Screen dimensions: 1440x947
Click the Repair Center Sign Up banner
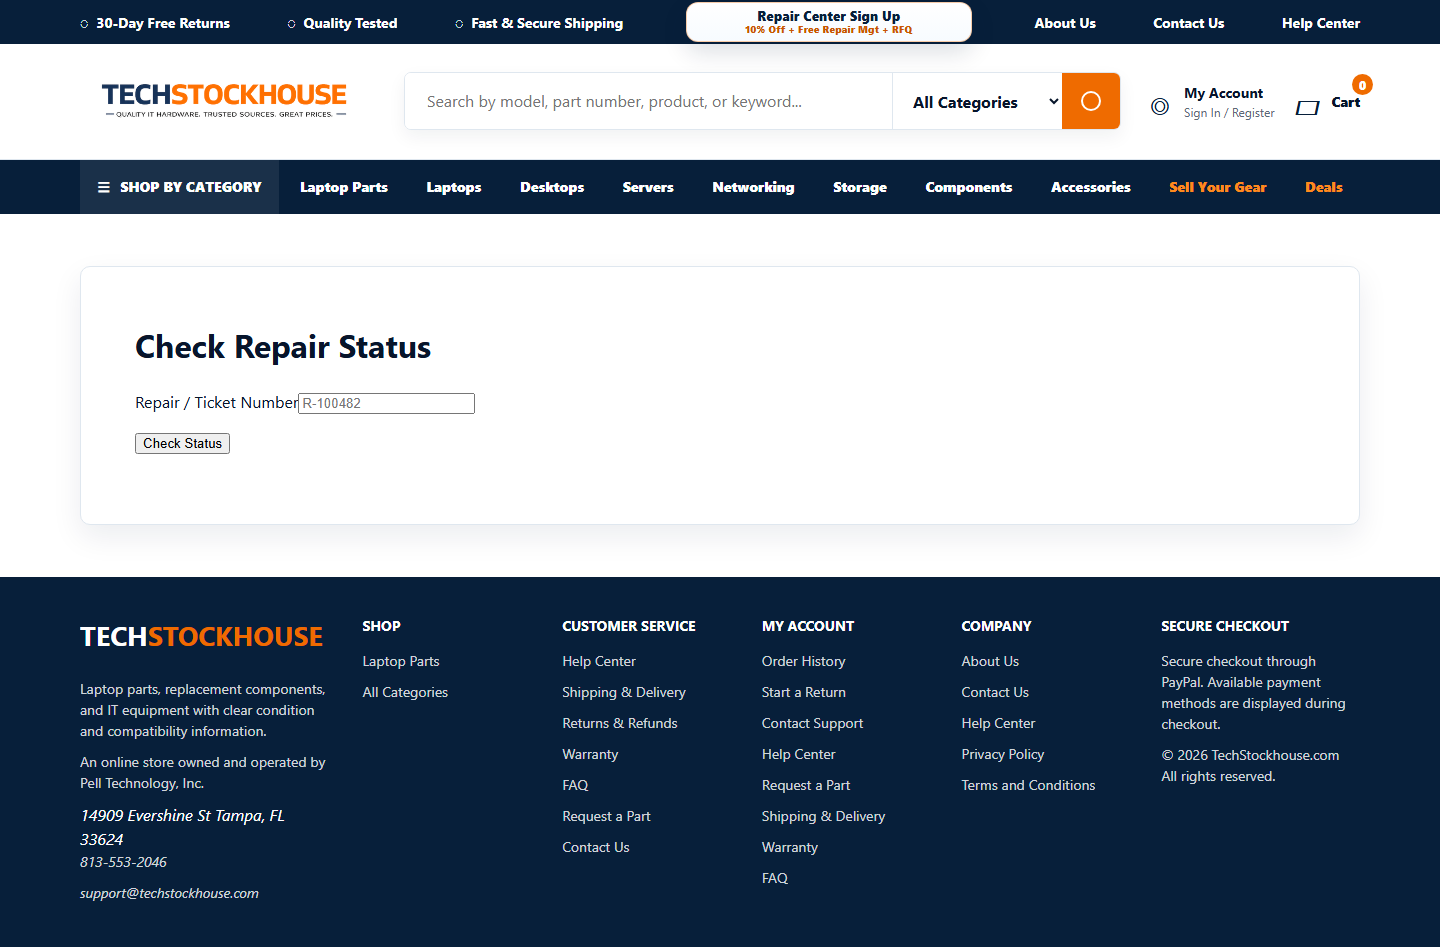coord(828,22)
